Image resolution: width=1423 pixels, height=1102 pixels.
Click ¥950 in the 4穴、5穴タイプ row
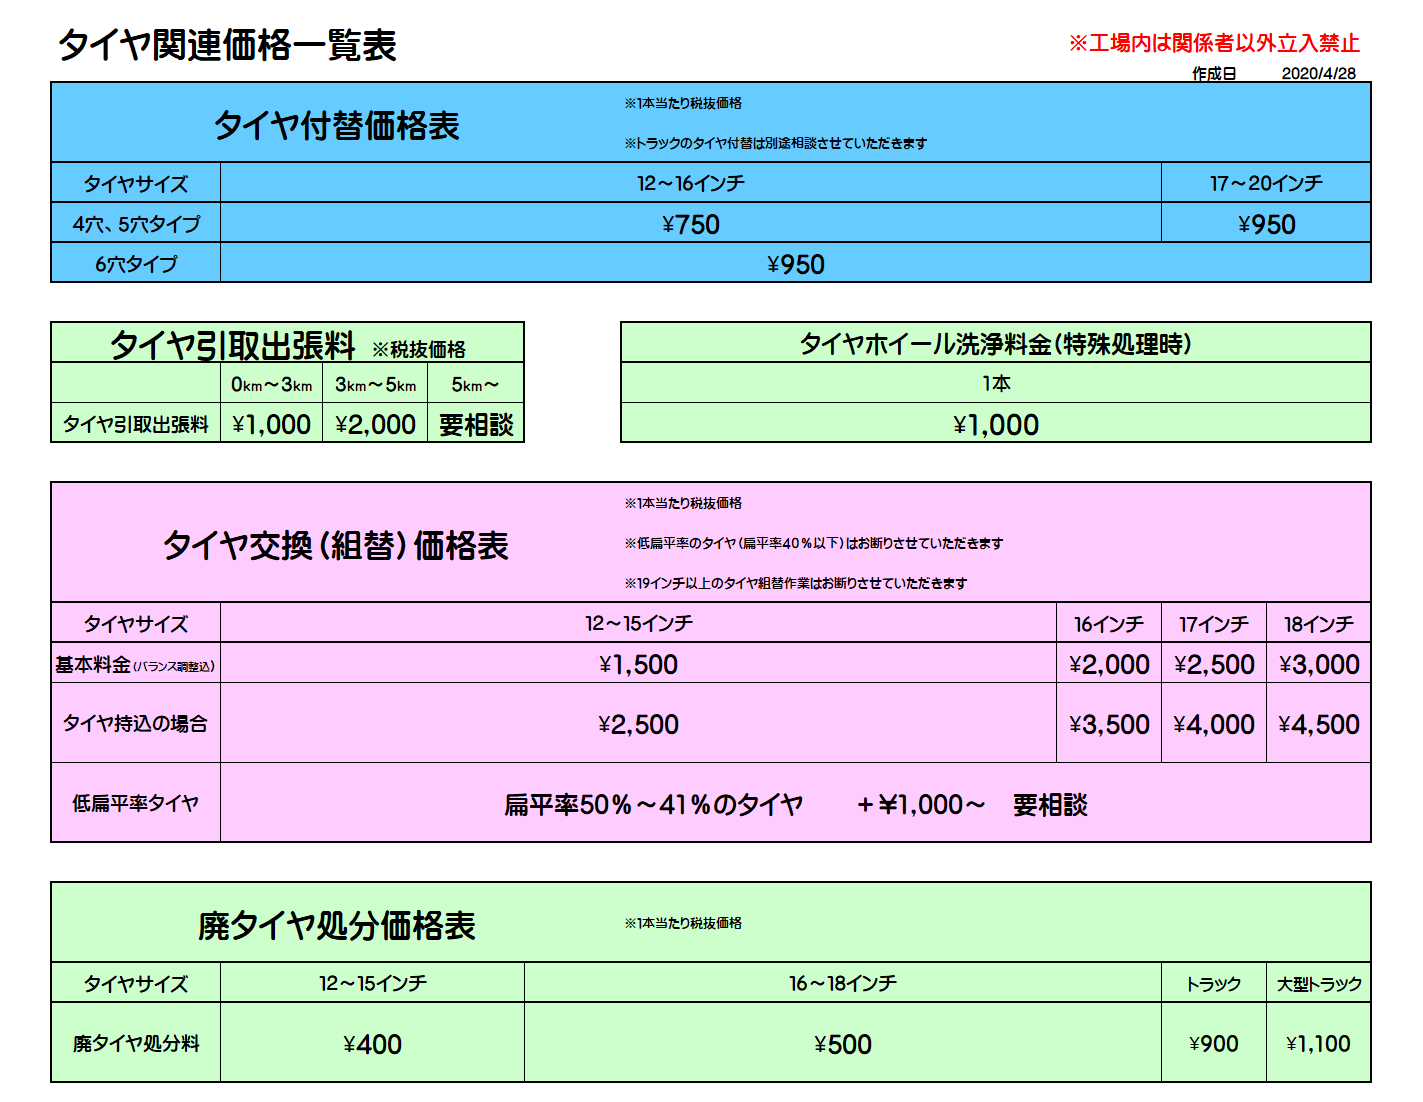point(1266,224)
